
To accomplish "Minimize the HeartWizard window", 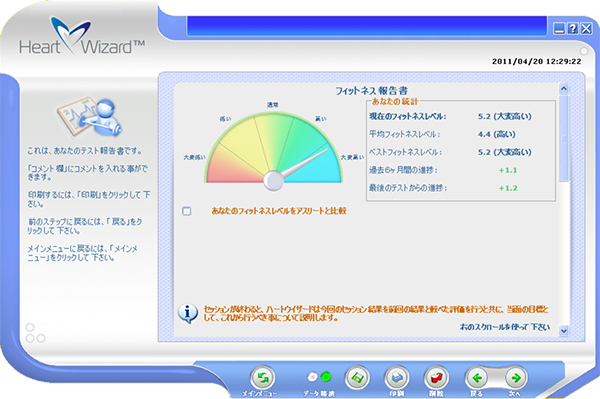I will pos(559,28).
